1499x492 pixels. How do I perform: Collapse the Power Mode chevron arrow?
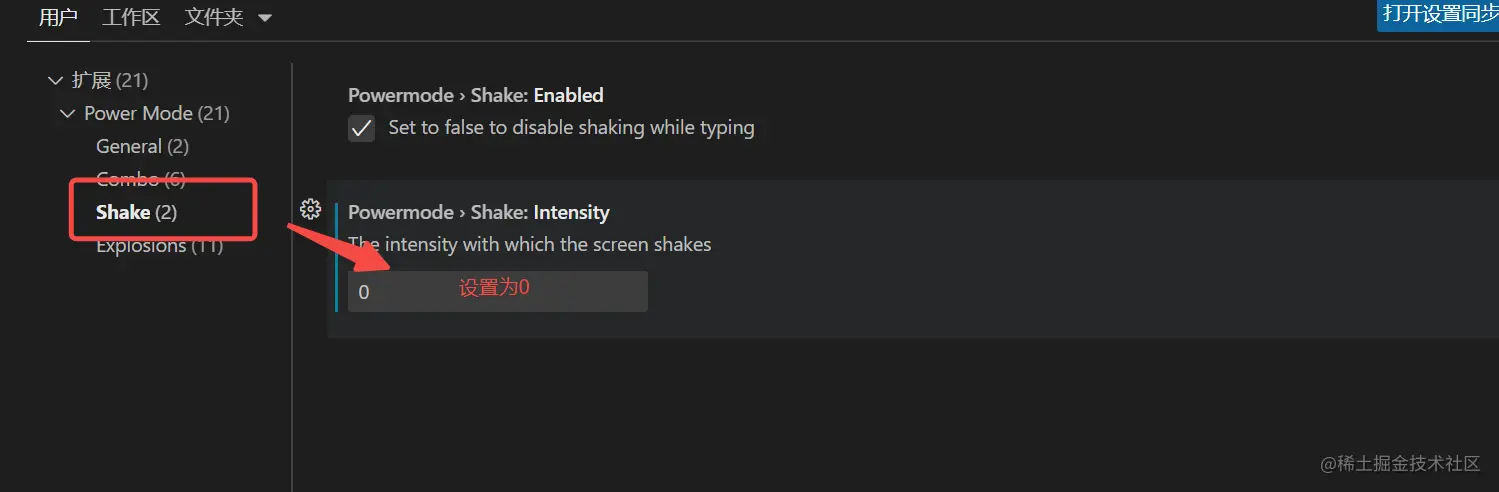[x=68, y=113]
